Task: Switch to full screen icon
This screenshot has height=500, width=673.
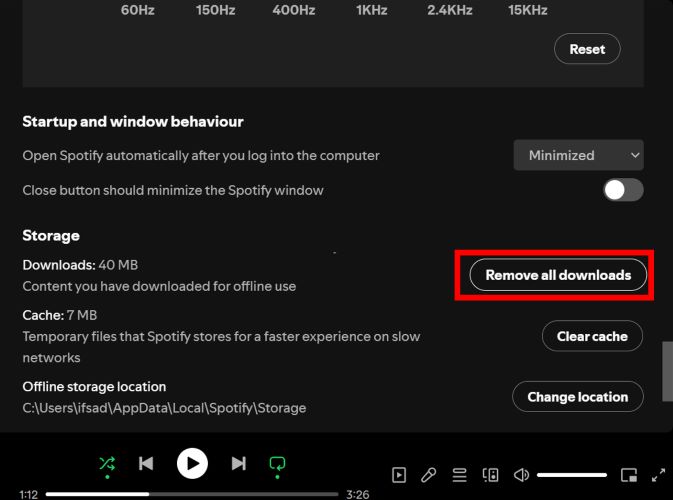Action: [658, 475]
